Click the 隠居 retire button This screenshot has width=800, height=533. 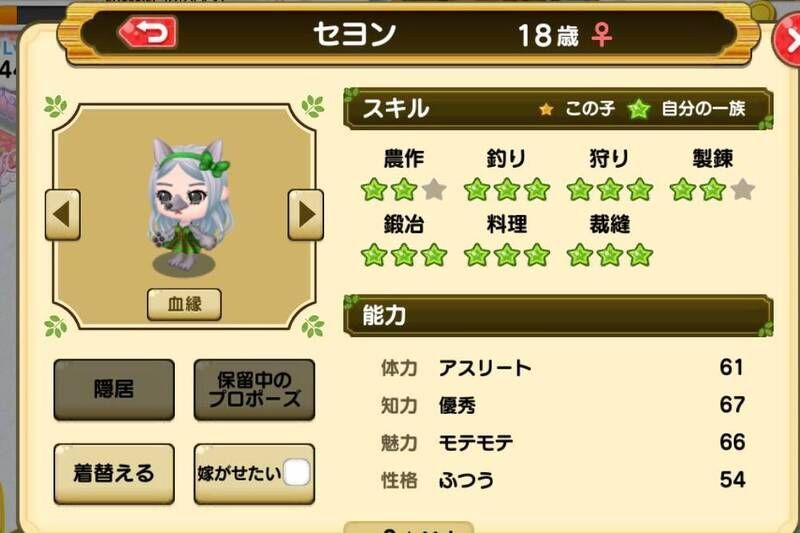click(114, 390)
